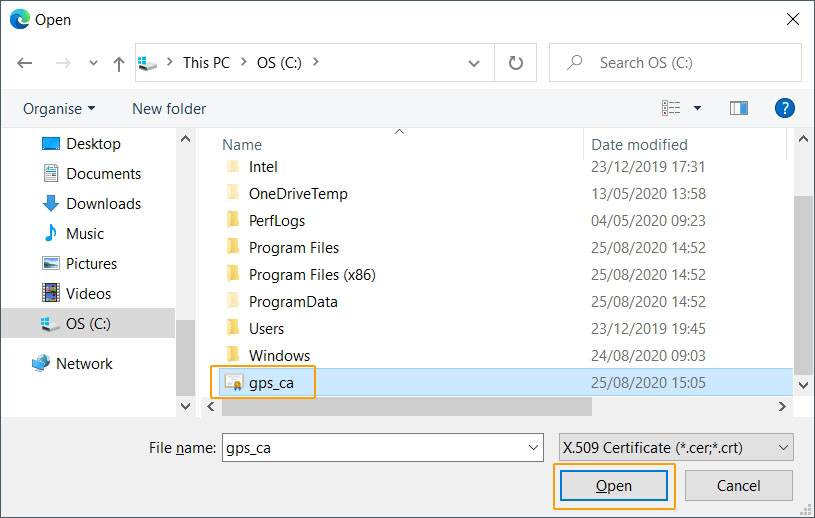Click the Up one level arrow
This screenshot has height=518, width=815.
point(119,63)
